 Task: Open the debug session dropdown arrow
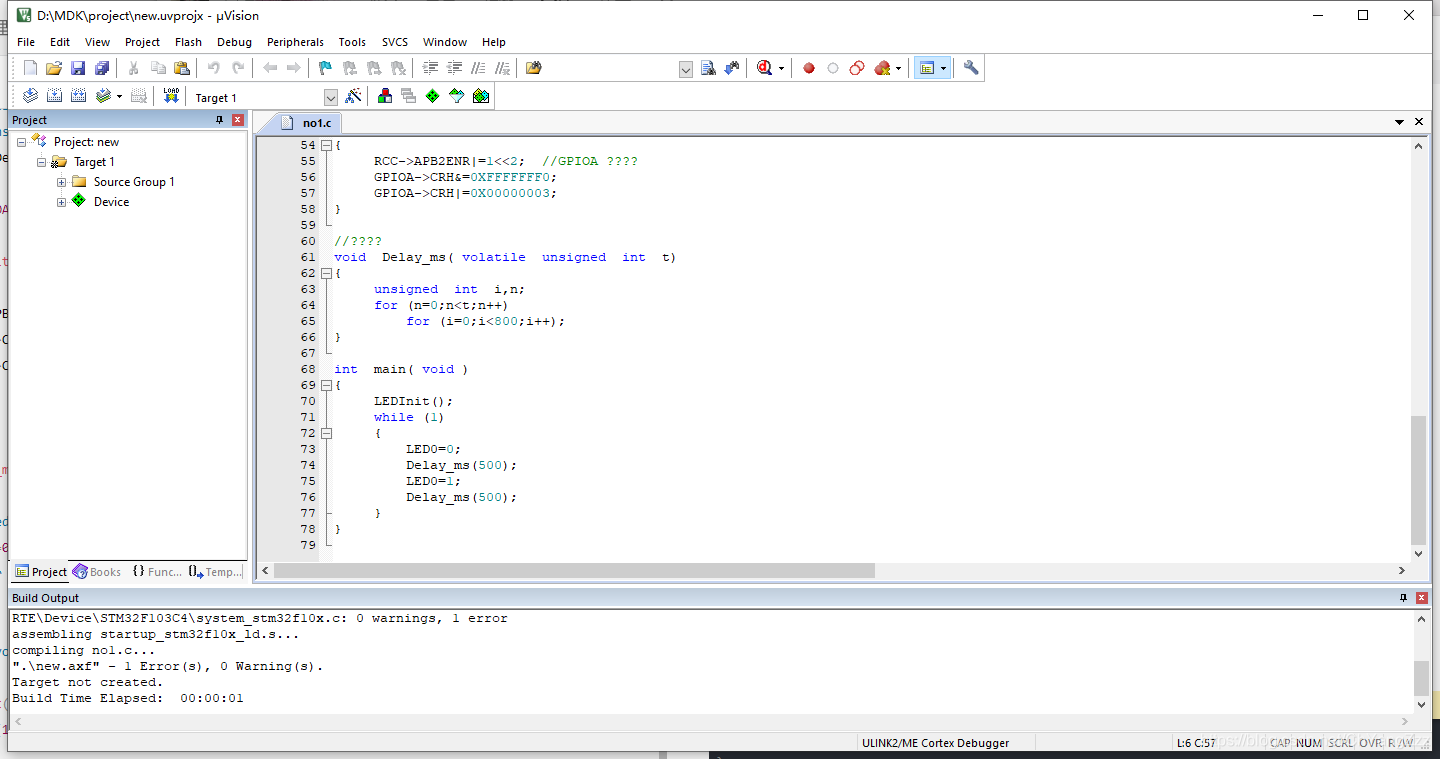[x=782, y=69]
